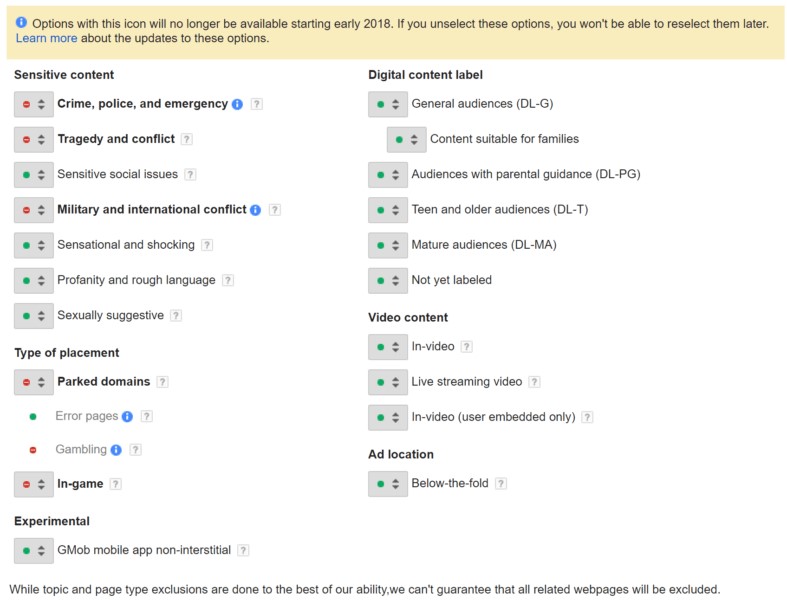Click the Sexually suggestive label

[x=110, y=316]
